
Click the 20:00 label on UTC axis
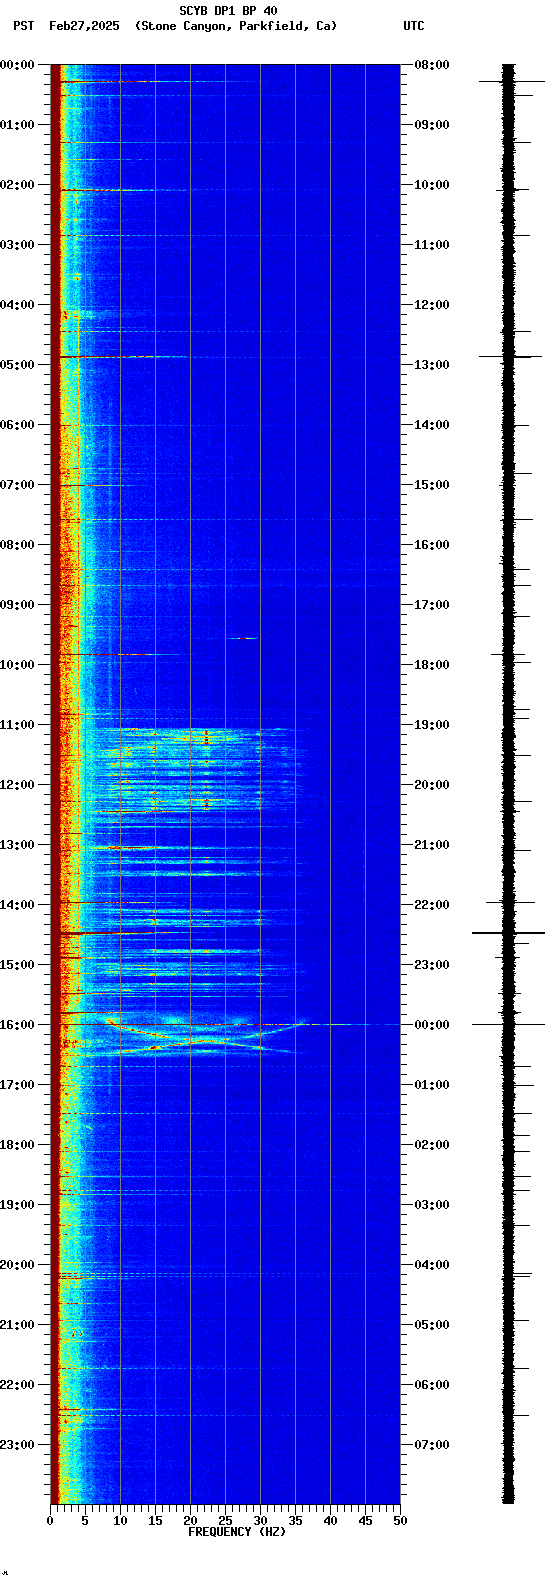coord(432,785)
